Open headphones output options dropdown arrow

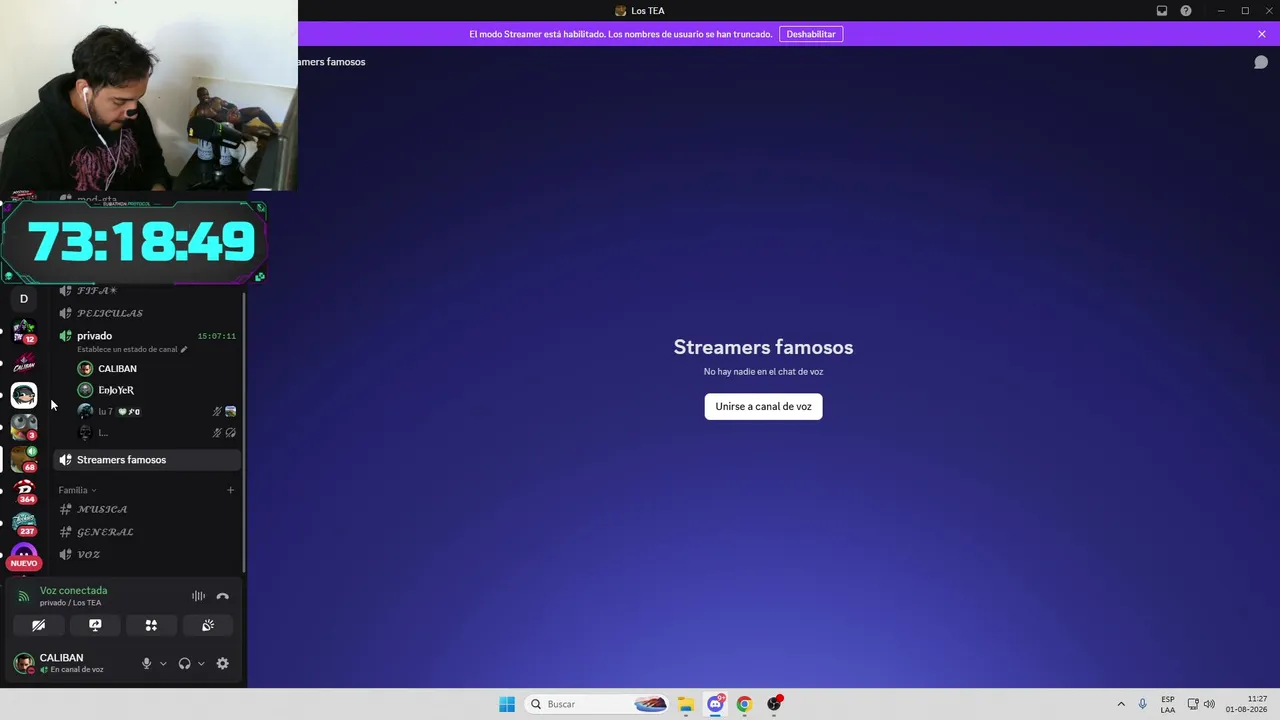coord(201,663)
